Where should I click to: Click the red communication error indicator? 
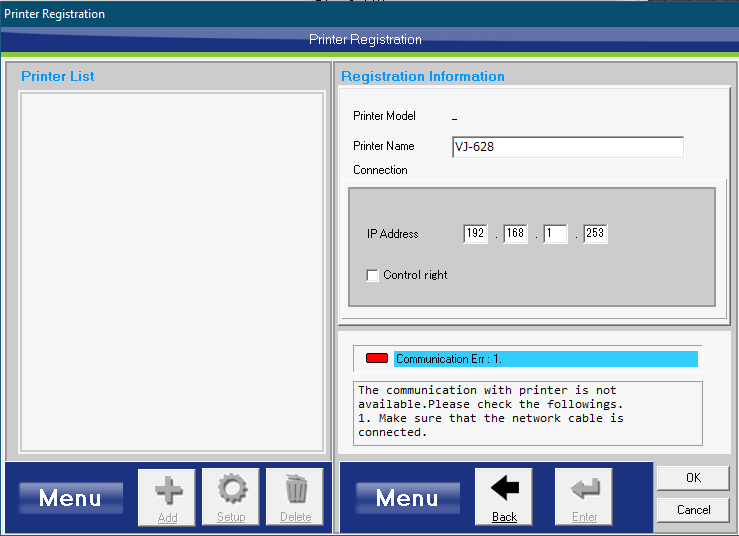377,358
